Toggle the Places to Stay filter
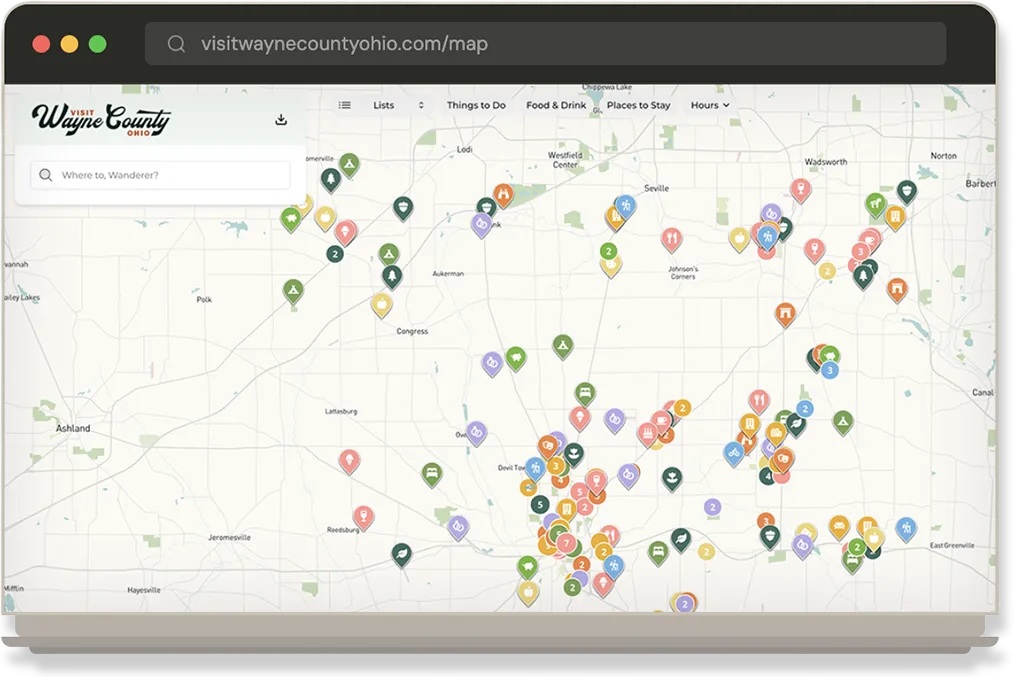The image size is (1014, 677). click(638, 105)
